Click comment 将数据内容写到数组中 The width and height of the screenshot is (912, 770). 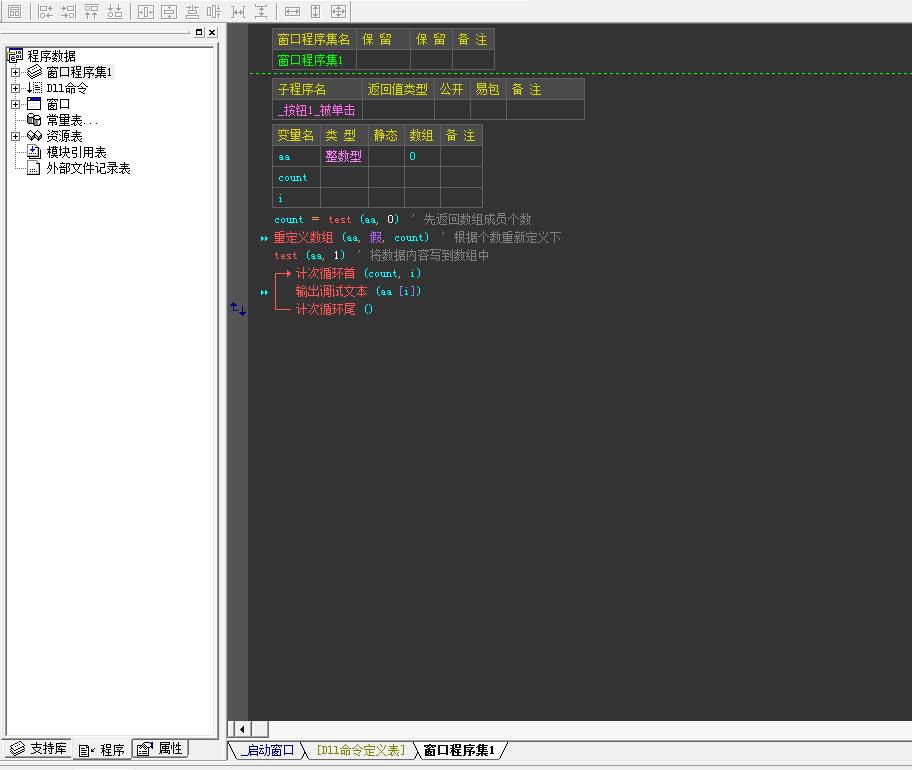tap(429, 255)
